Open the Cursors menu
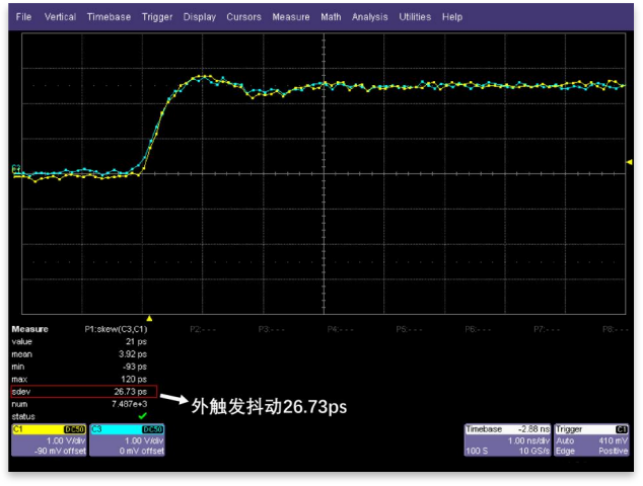This screenshot has width=643, height=486. 243,17
